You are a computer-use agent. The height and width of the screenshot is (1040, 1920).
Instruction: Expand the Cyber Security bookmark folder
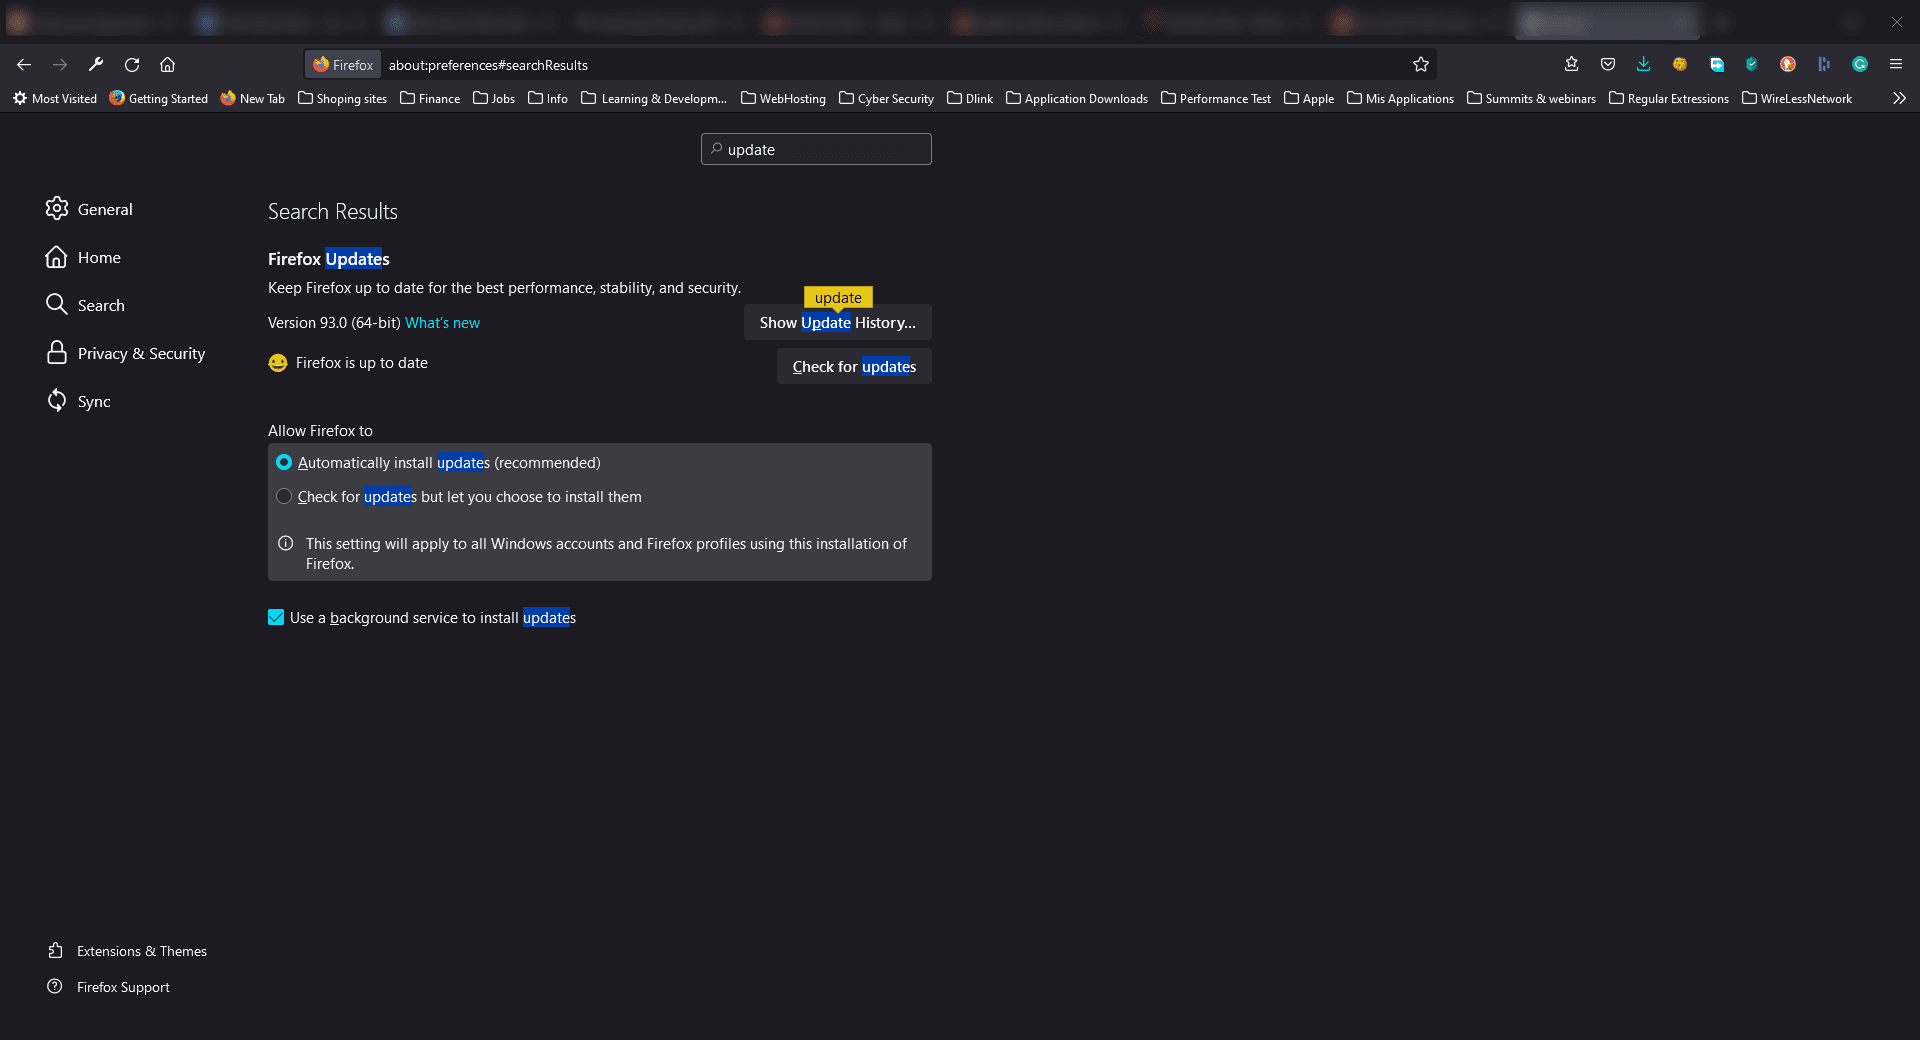coord(886,98)
